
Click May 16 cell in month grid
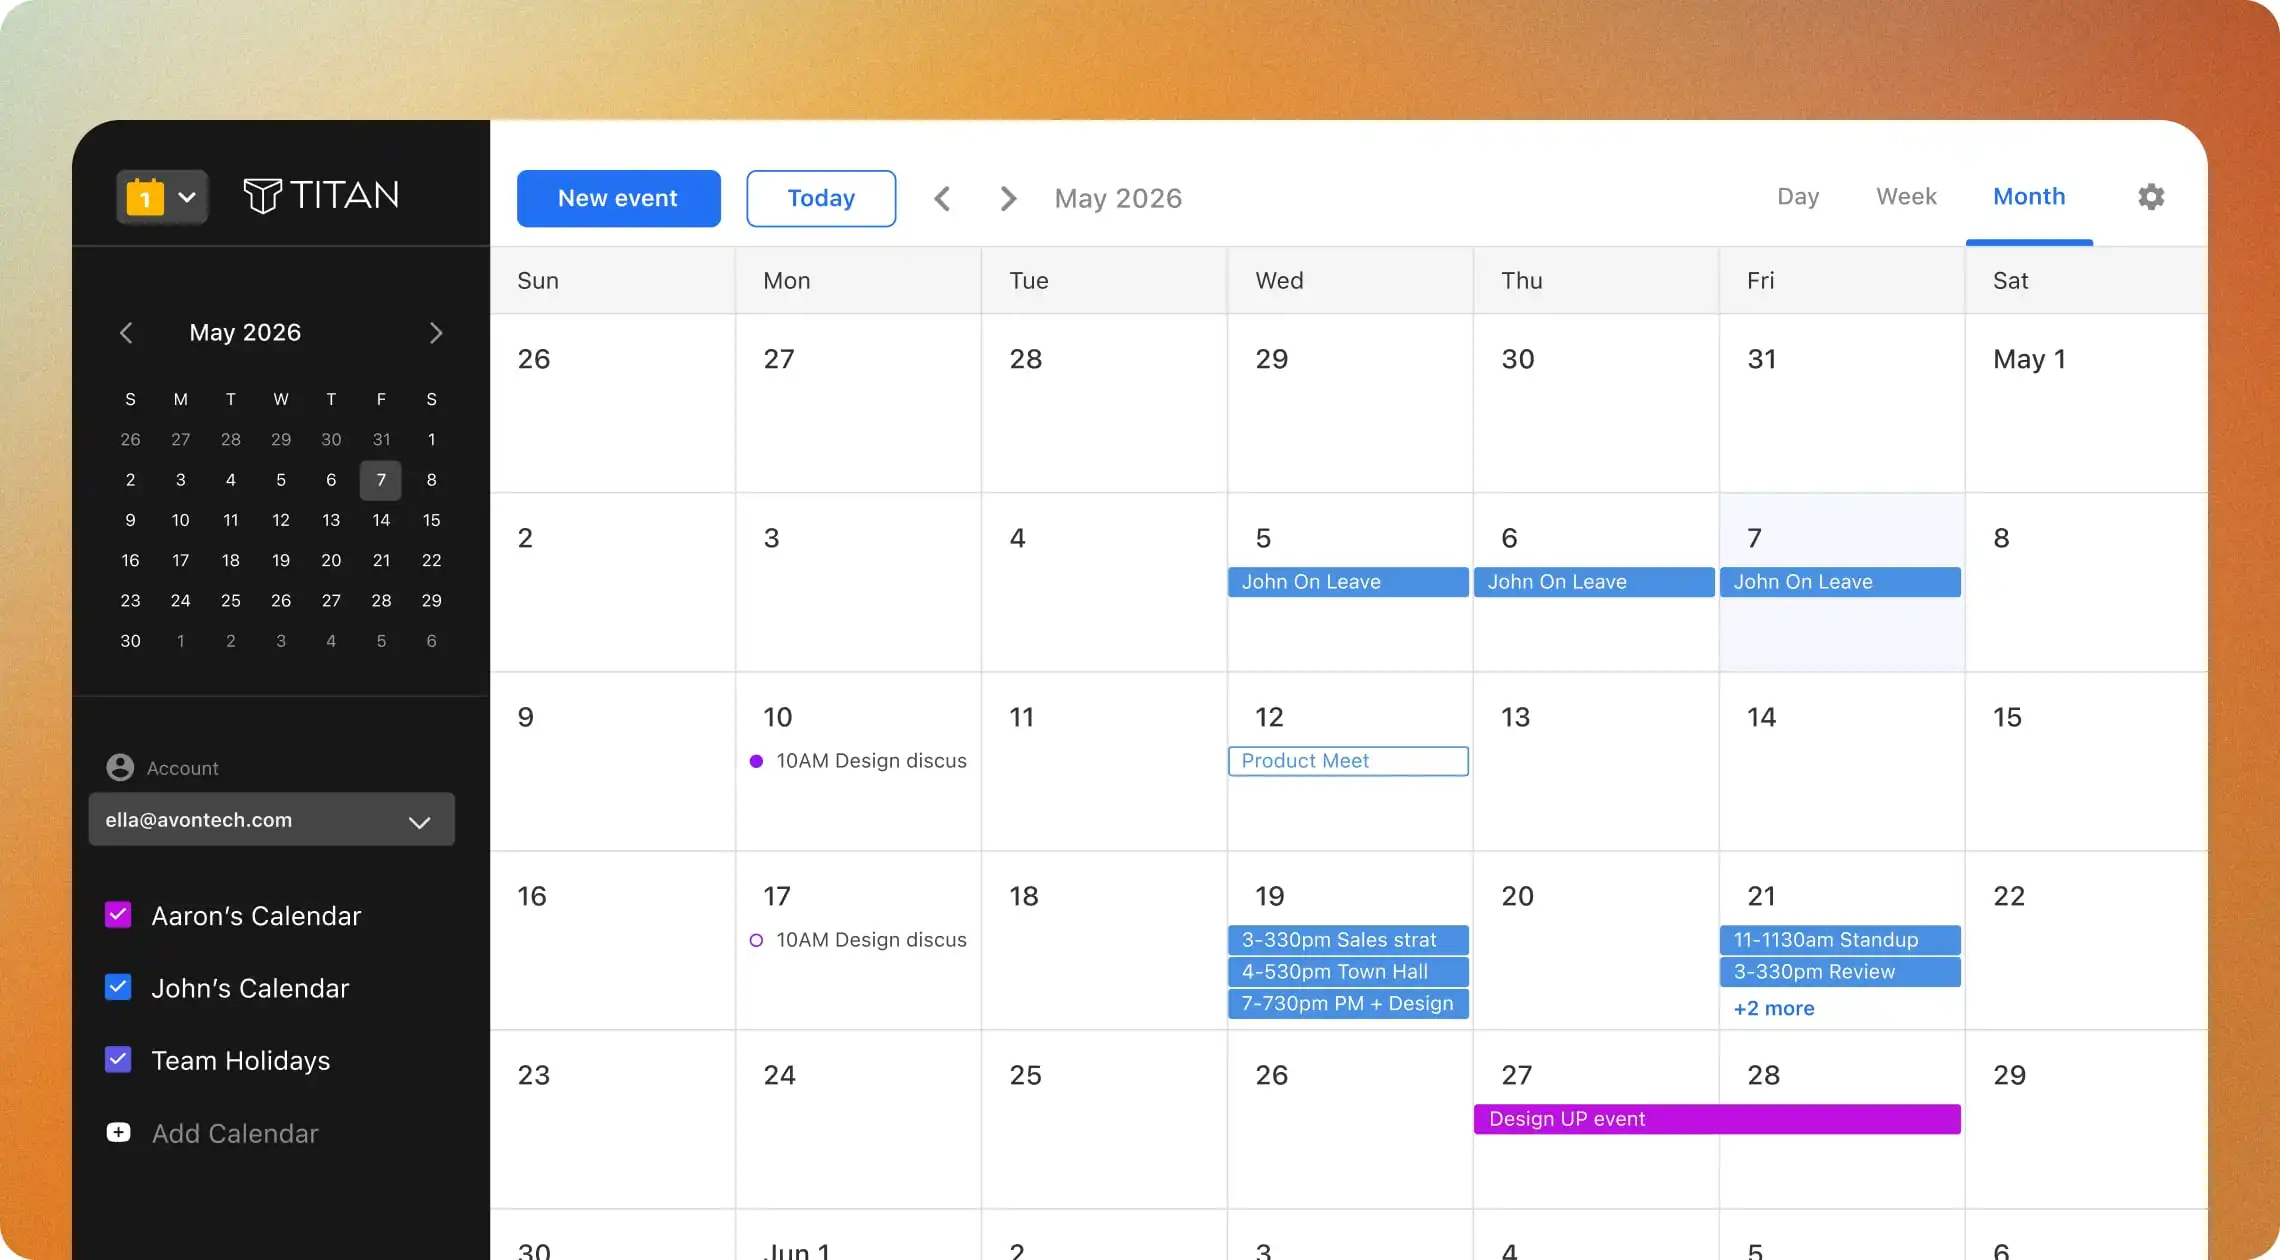612,940
